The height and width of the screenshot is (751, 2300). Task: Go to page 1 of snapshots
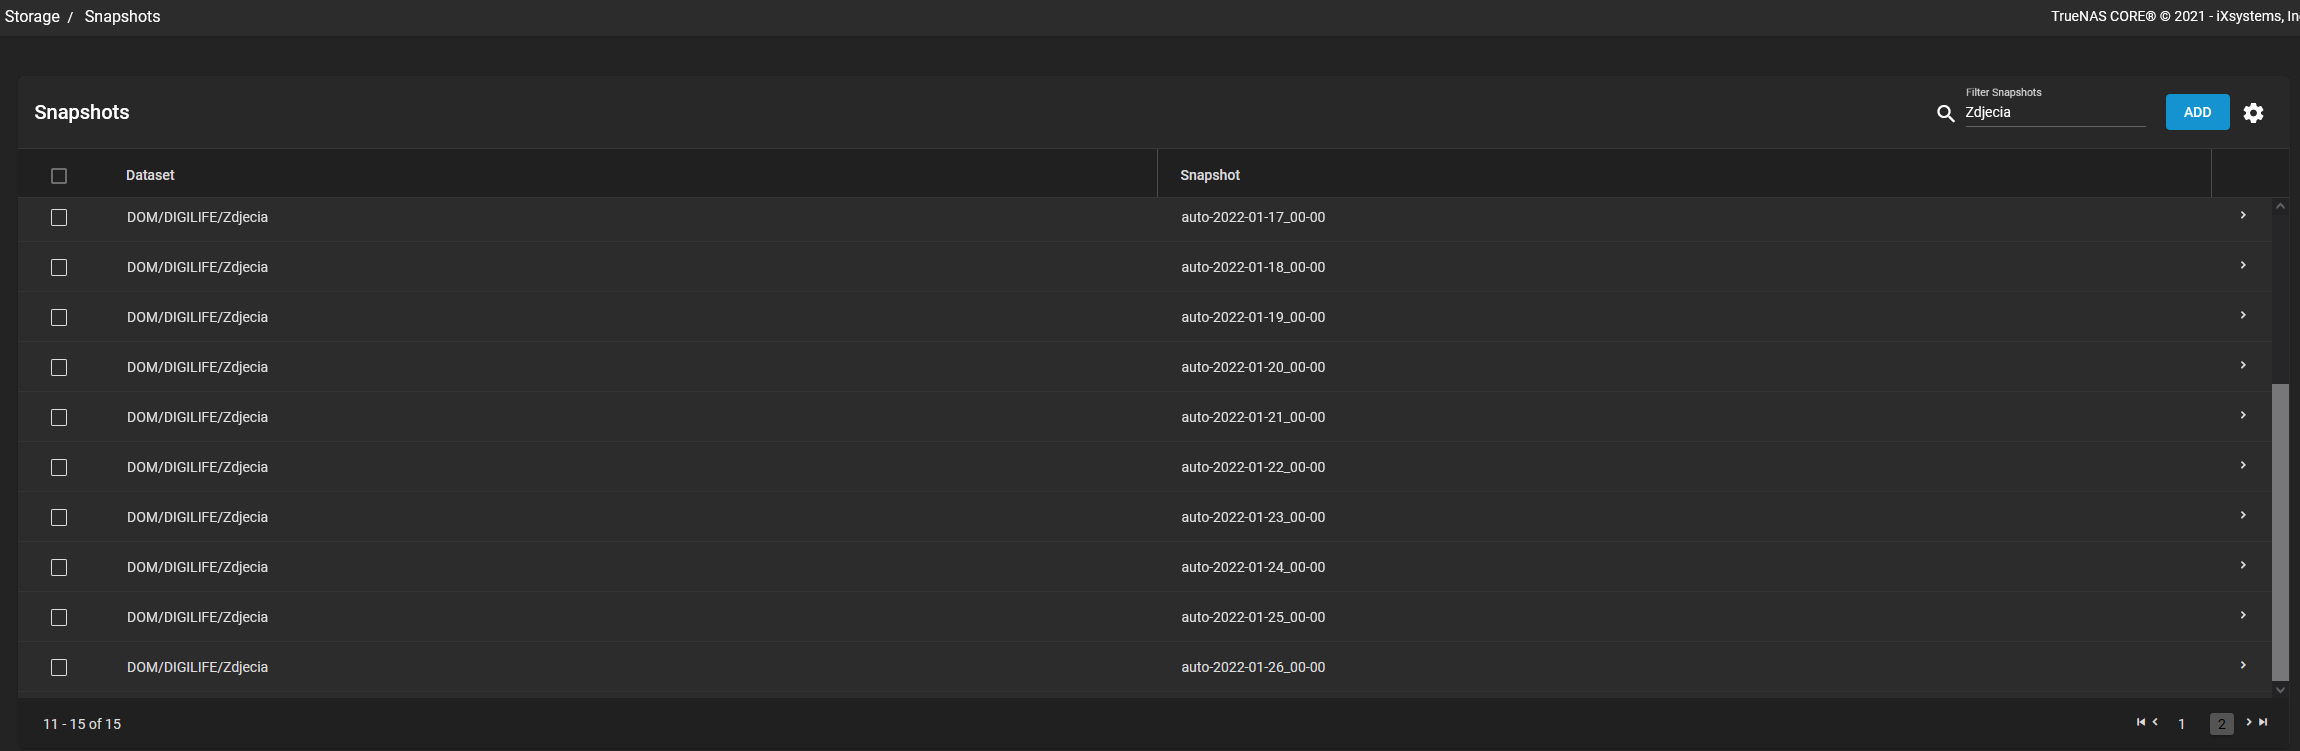pos(2181,724)
